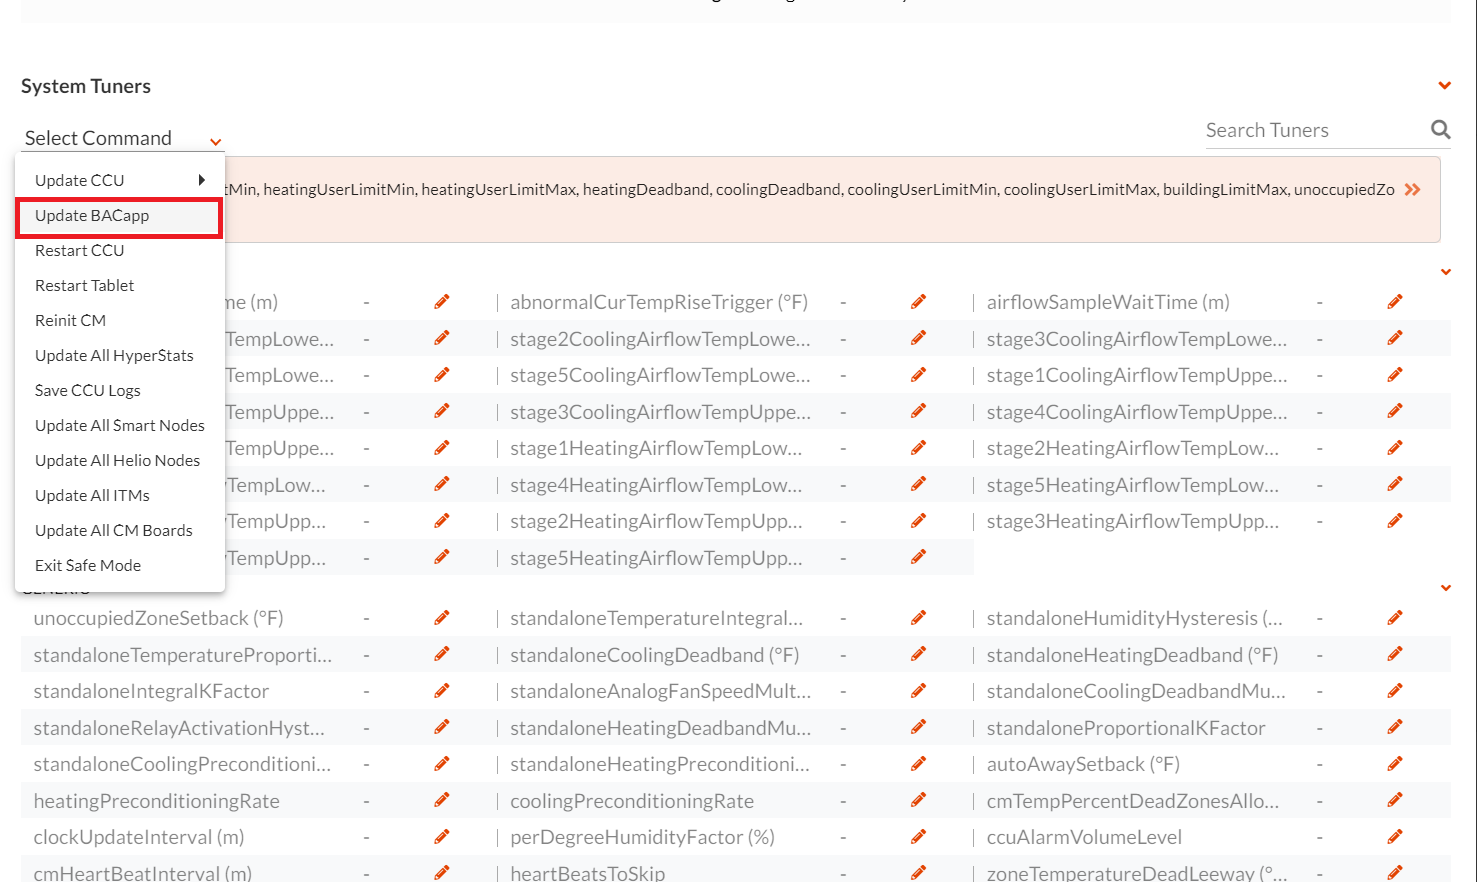Click the double-arrow icon in the orange banner

click(1412, 190)
